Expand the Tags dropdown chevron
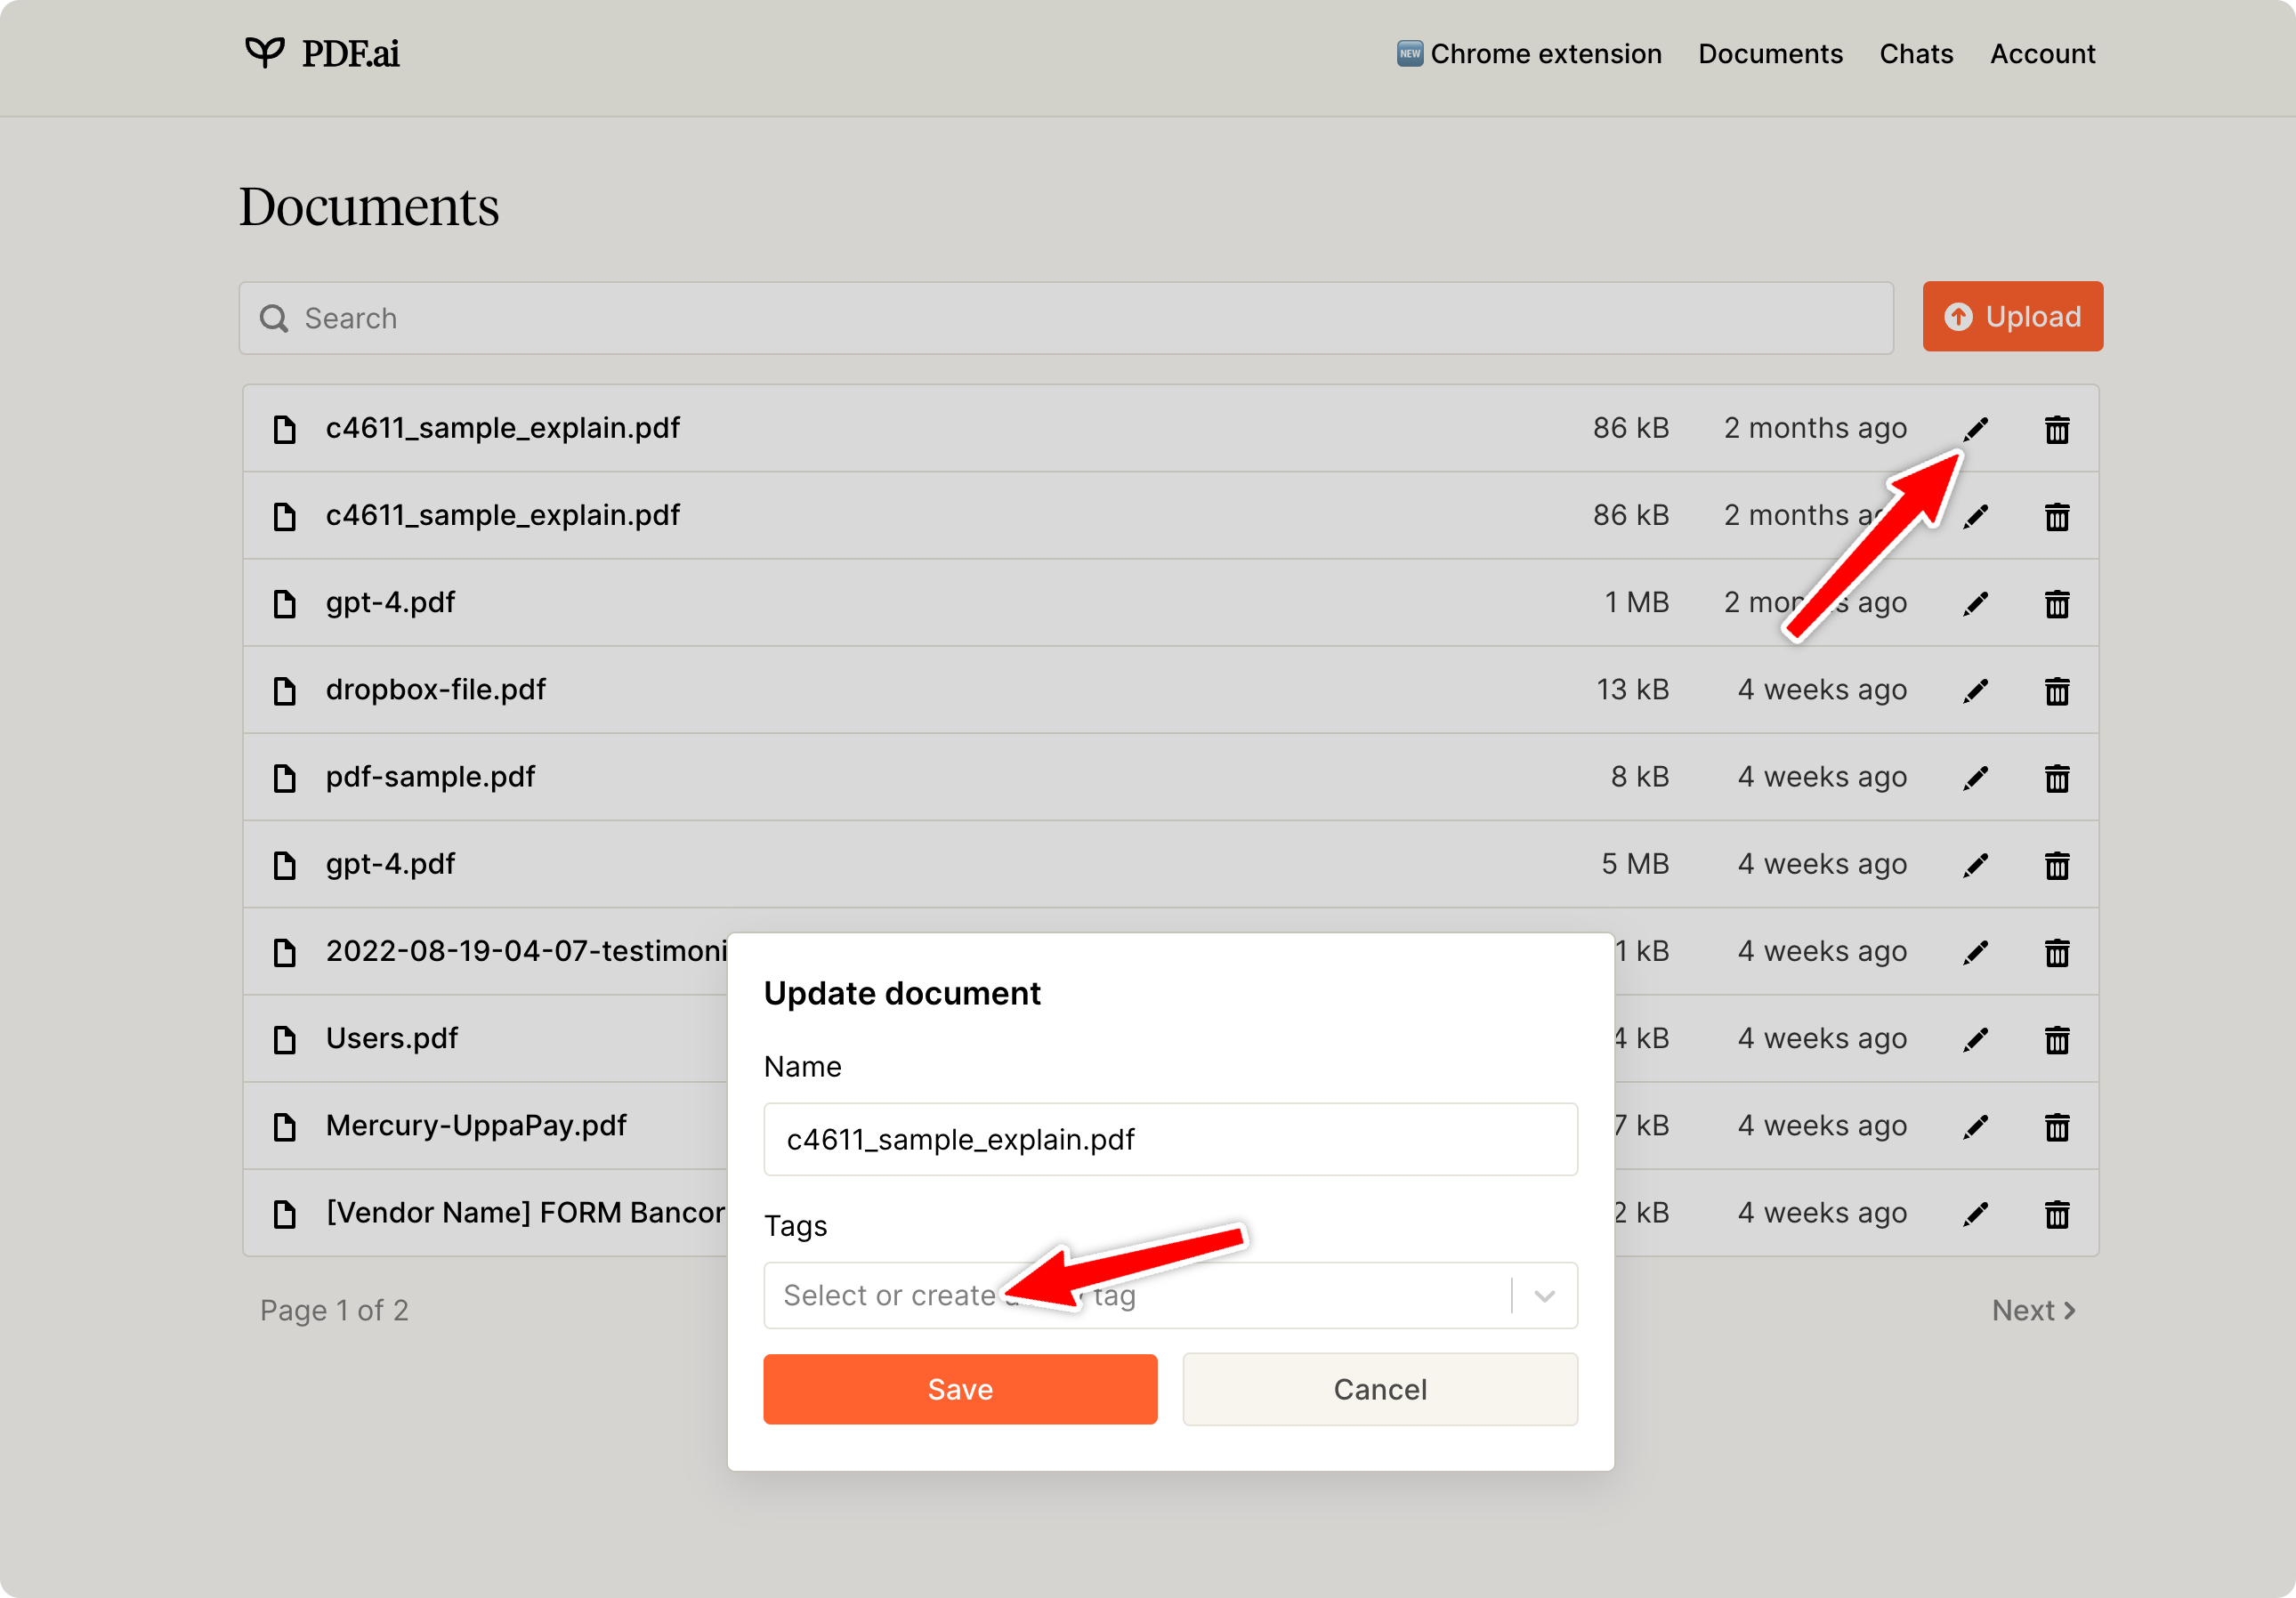The height and width of the screenshot is (1598, 2296). coord(1544,1296)
